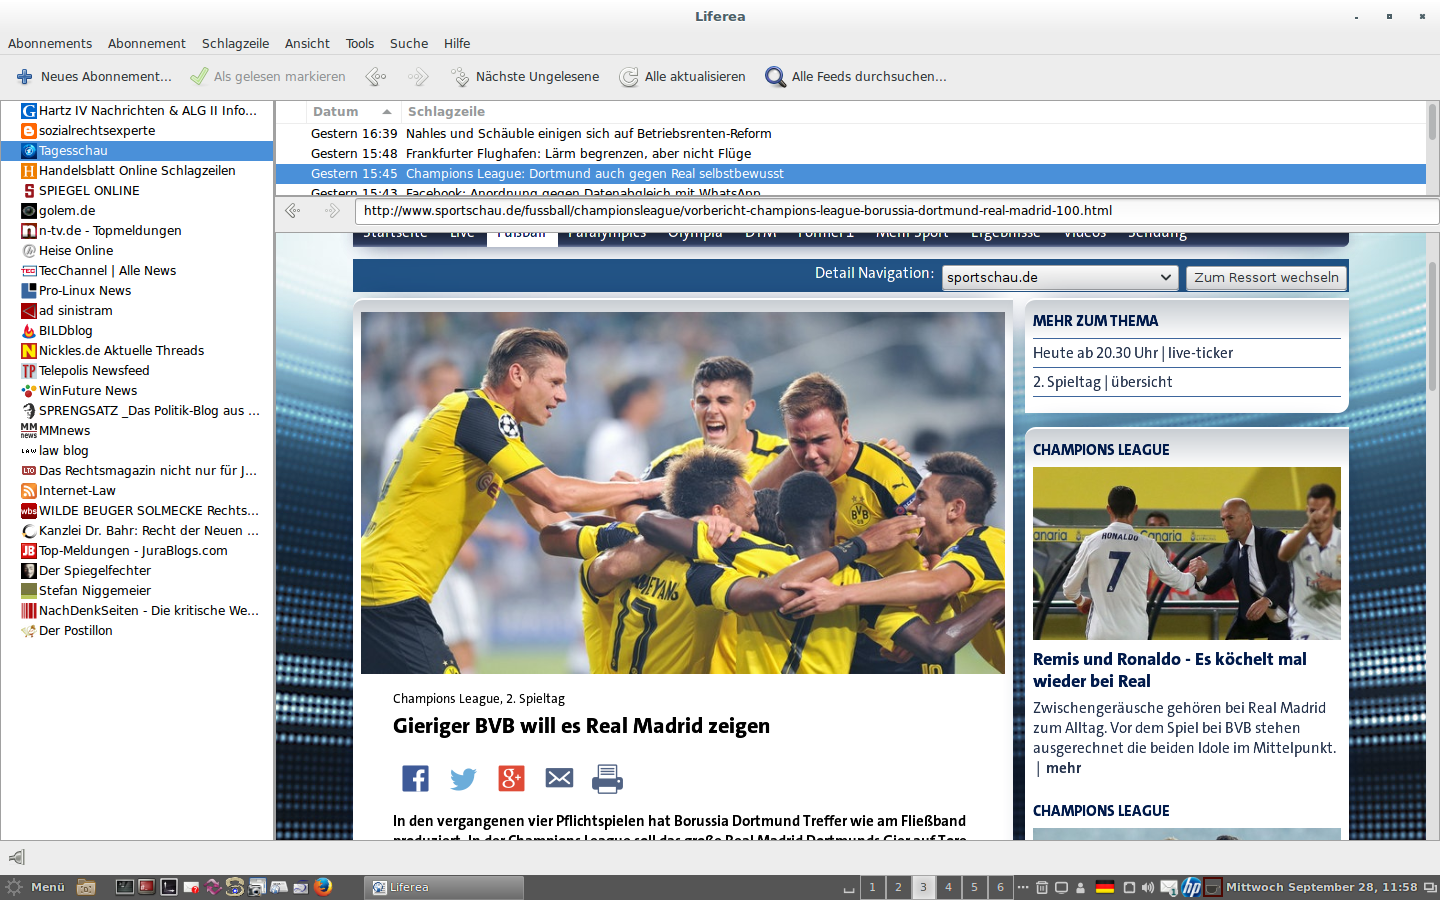
Task: Open Frankfurter Flughafen headline
Action: pyautogui.click(x=851, y=153)
